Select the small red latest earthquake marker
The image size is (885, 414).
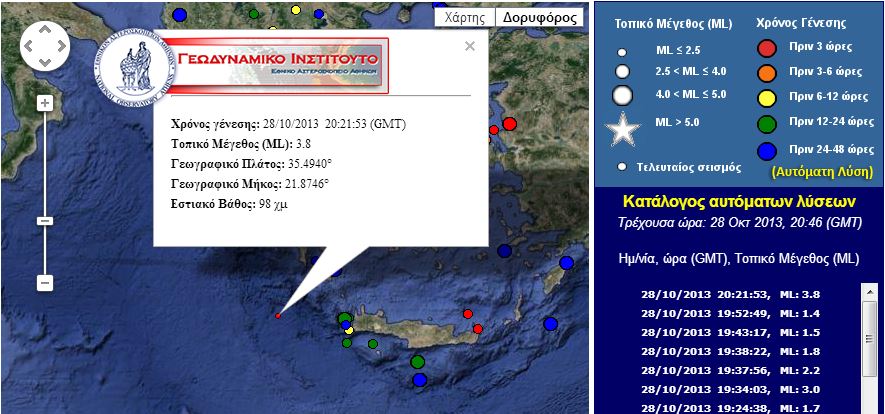tap(278, 316)
